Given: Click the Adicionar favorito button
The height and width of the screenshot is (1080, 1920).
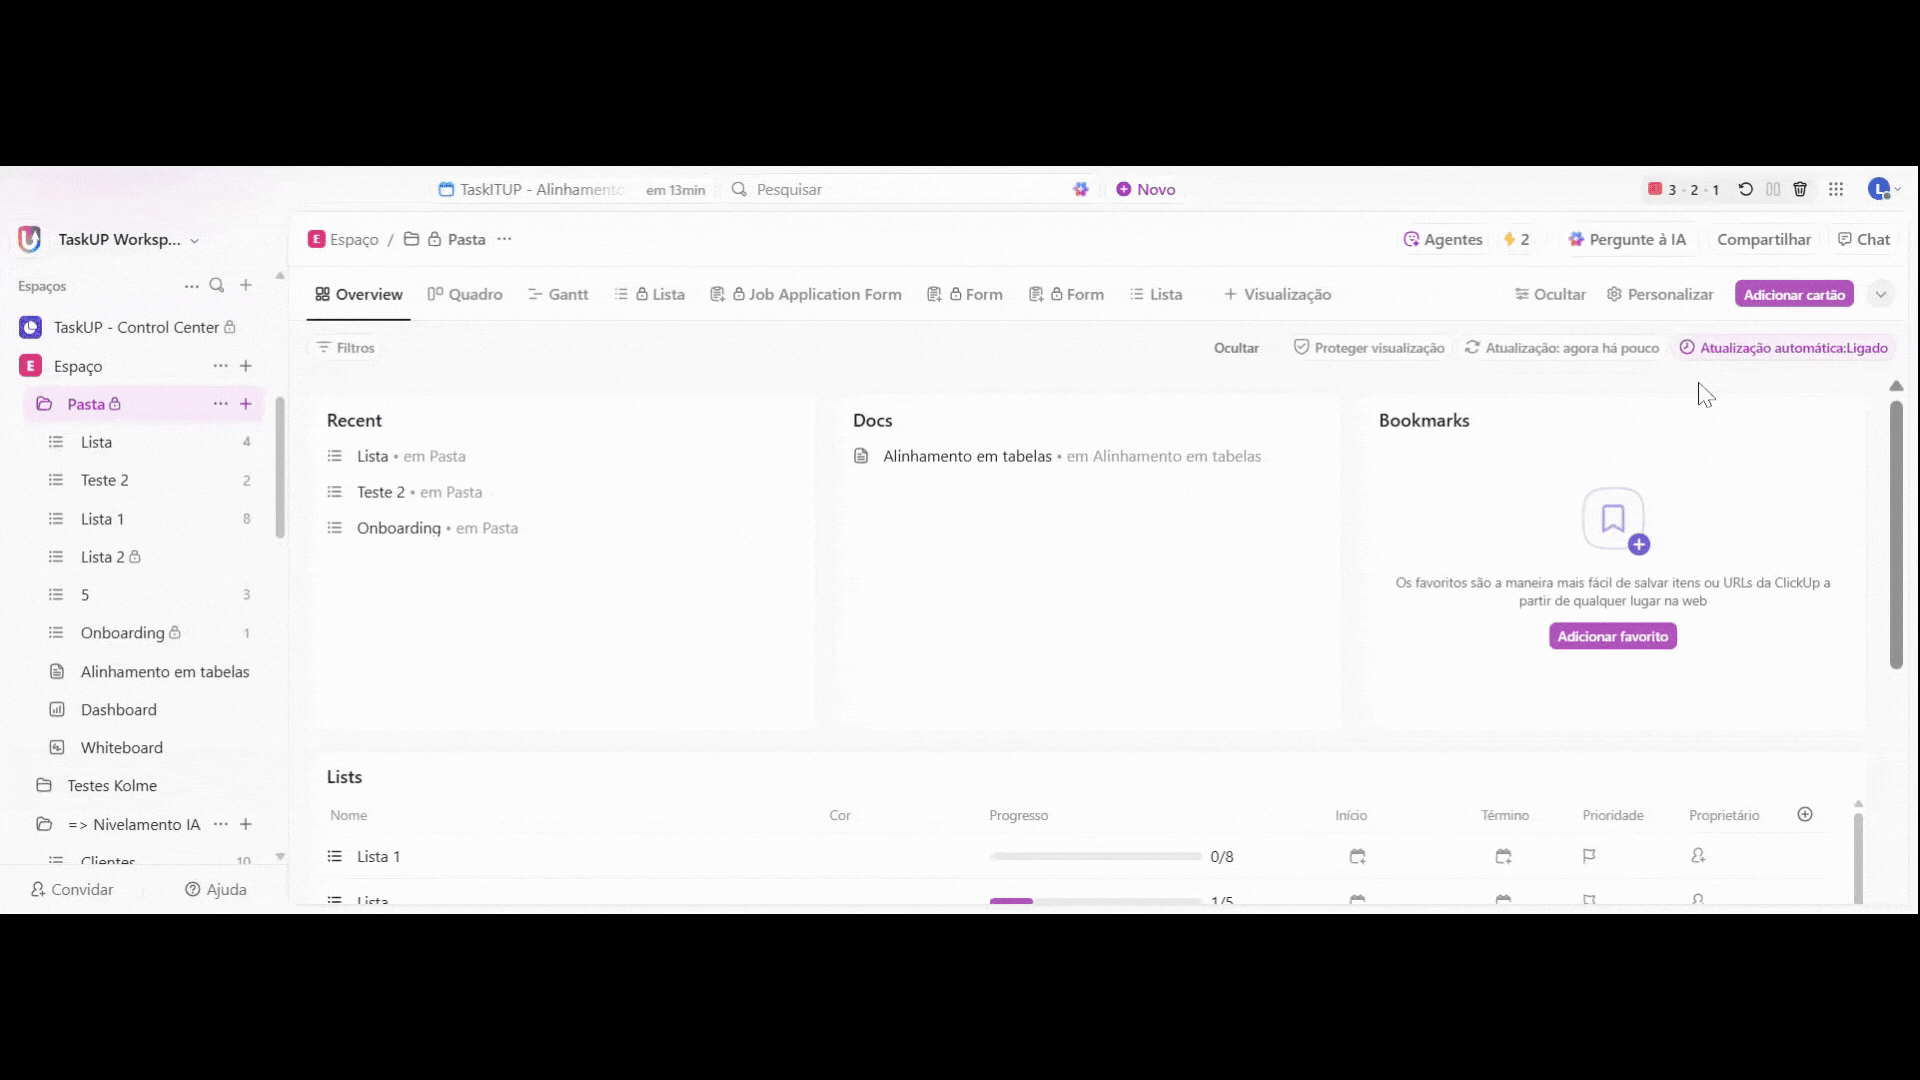Looking at the screenshot, I should click(1612, 637).
